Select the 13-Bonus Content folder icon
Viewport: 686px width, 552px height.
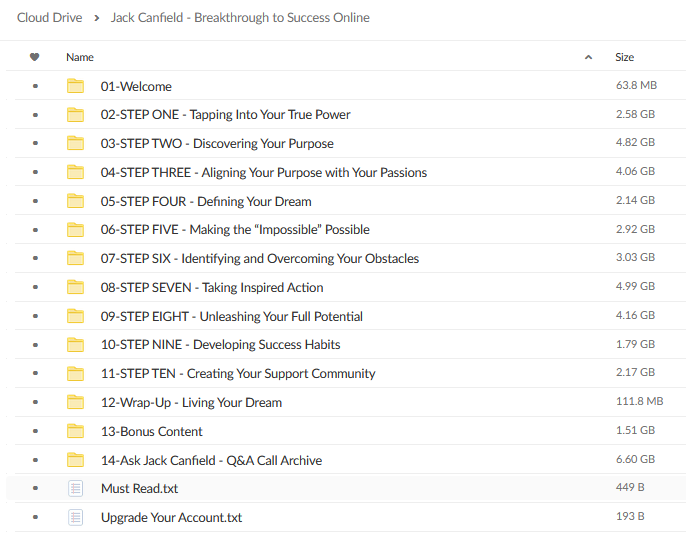click(76, 431)
